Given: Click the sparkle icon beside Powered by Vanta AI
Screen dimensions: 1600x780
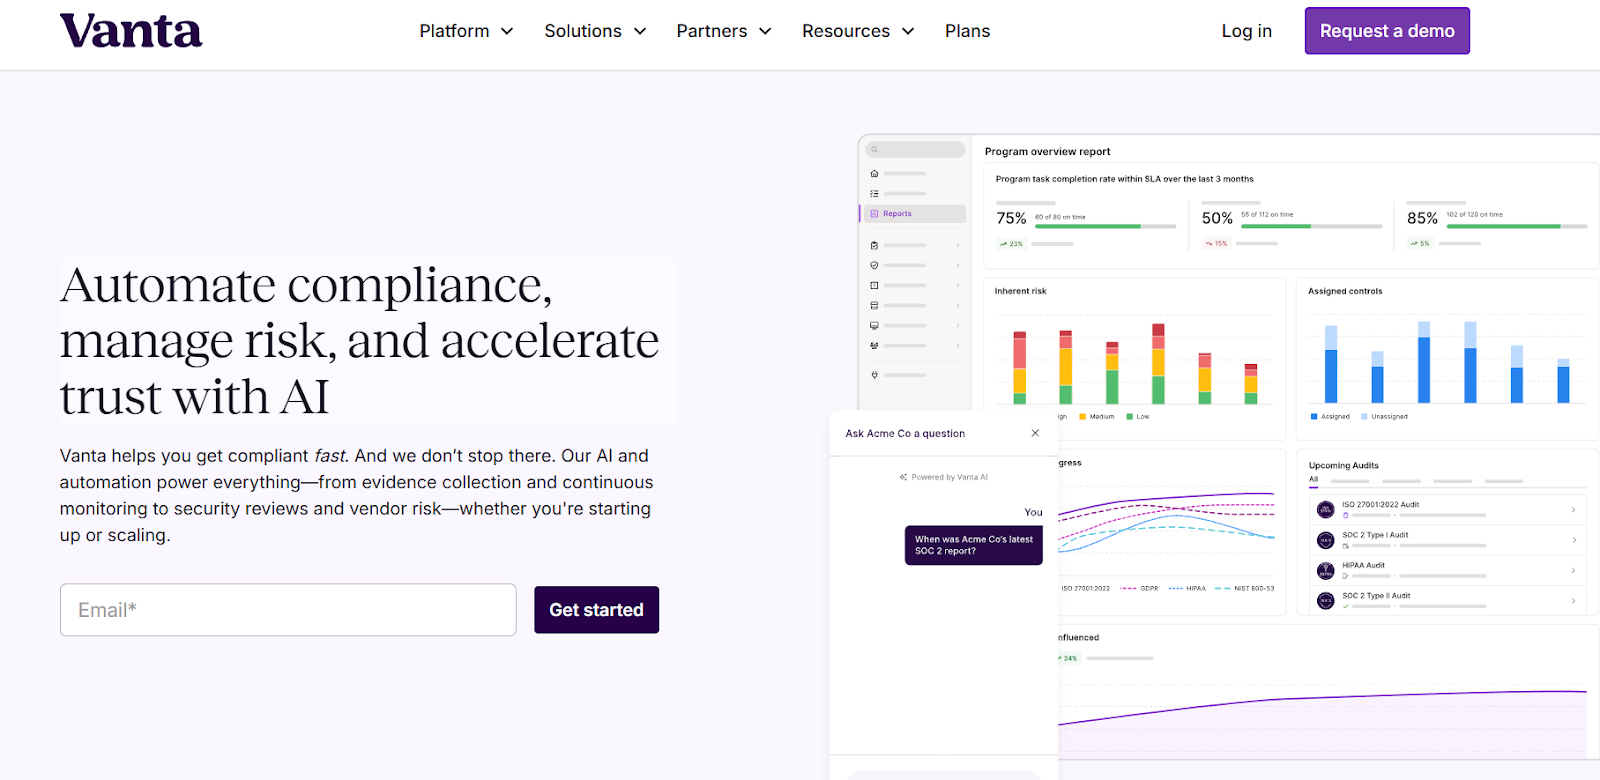Looking at the screenshot, I should pyautogui.click(x=903, y=477).
